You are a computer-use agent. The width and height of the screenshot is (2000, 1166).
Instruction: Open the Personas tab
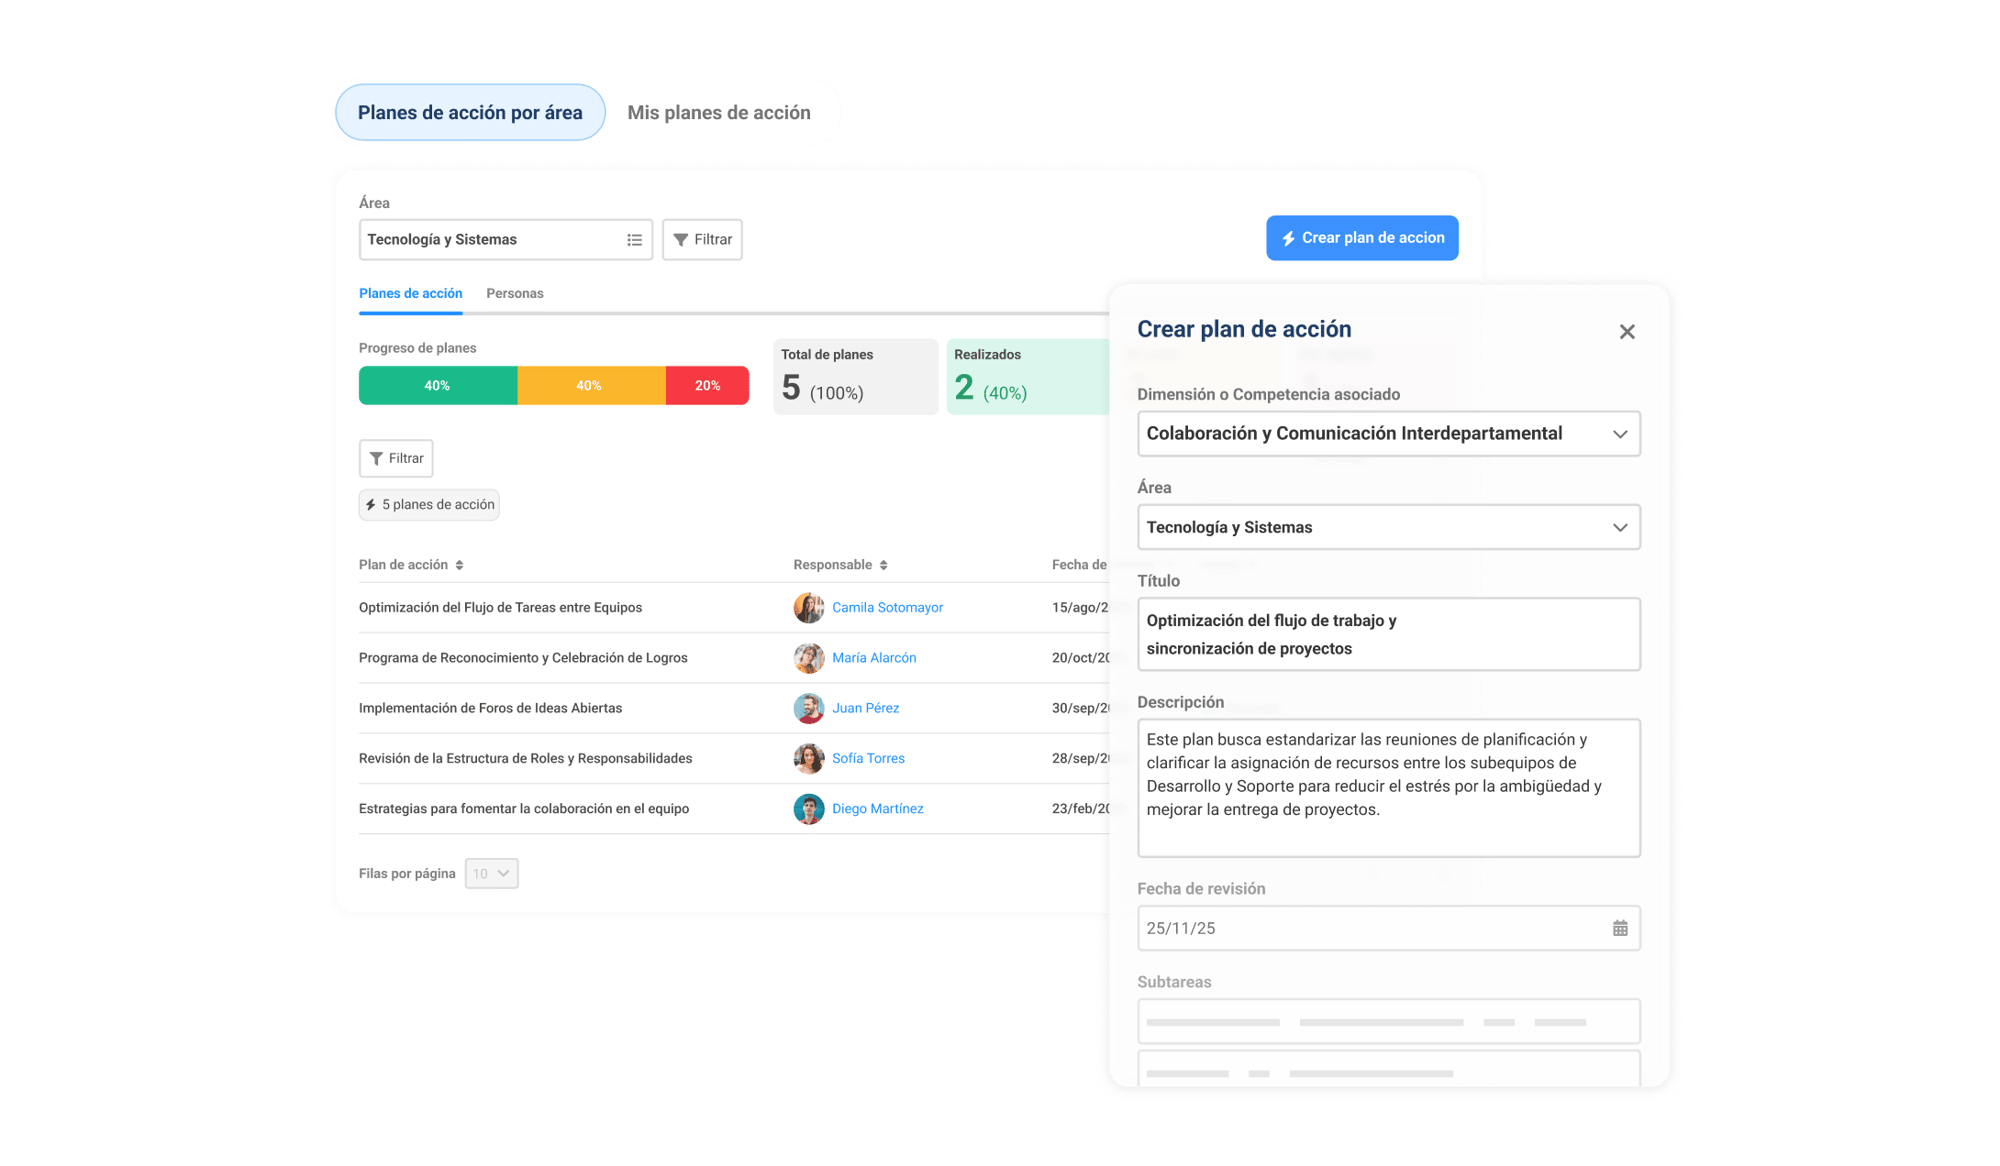tap(514, 293)
